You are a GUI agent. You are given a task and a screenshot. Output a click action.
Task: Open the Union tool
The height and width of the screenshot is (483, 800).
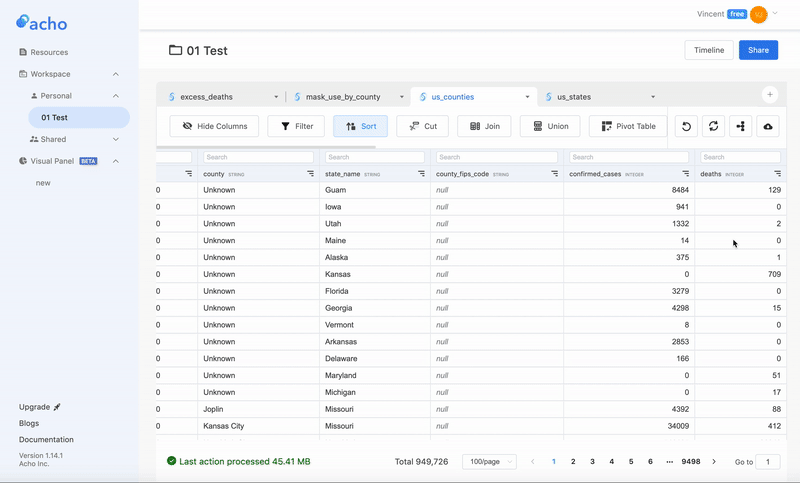[x=550, y=126]
